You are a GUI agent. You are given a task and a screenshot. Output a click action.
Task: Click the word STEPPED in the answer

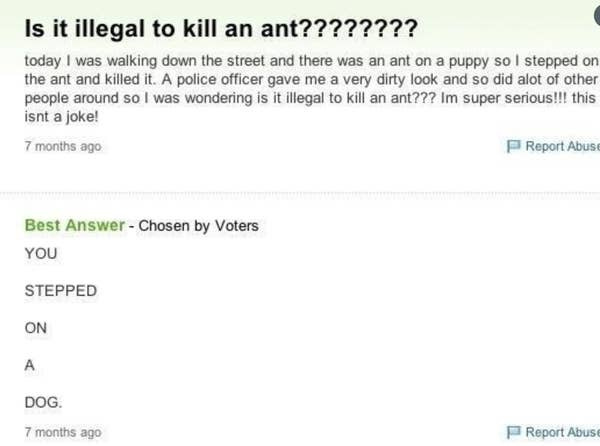(61, 291)
